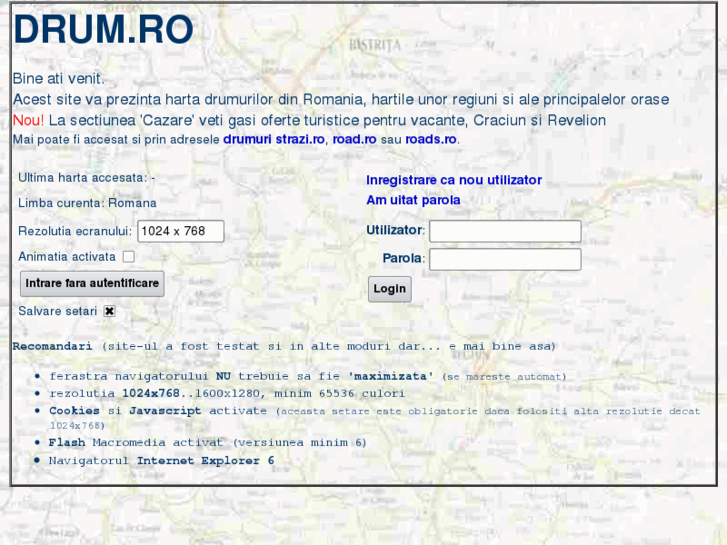Viewport: 727px width, 545px height.
Task: Open the drumuri strazi.ro link
Action: [x=274, y=139]
